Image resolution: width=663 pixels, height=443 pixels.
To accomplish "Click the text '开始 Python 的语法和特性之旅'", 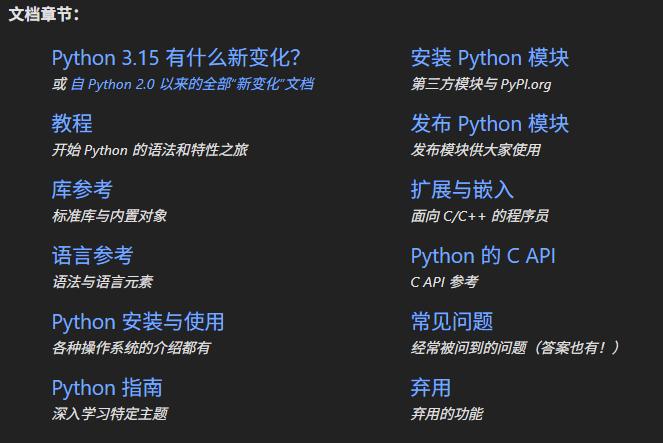I will (150, 150).
